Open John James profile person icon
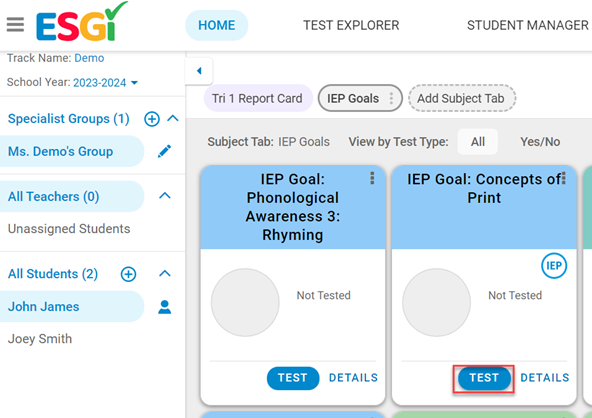 [x=165, y=307]
